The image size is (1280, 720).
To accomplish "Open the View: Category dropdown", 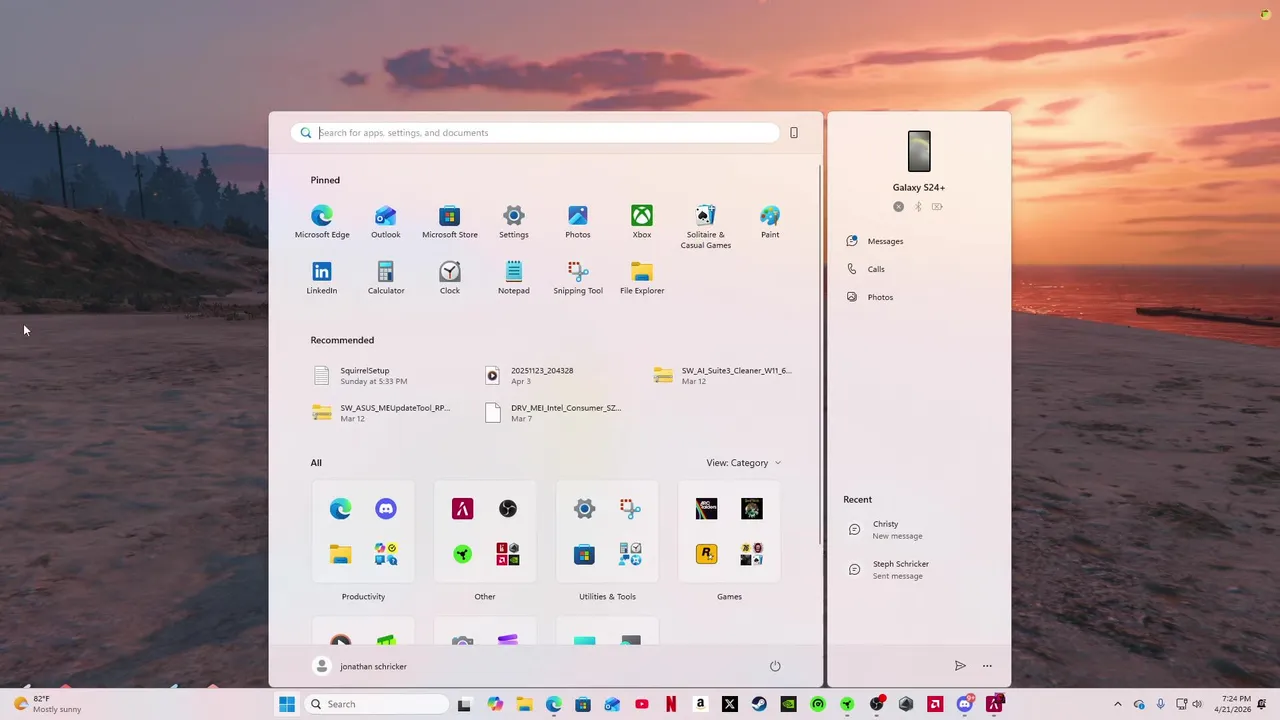I will click(744, 463).
